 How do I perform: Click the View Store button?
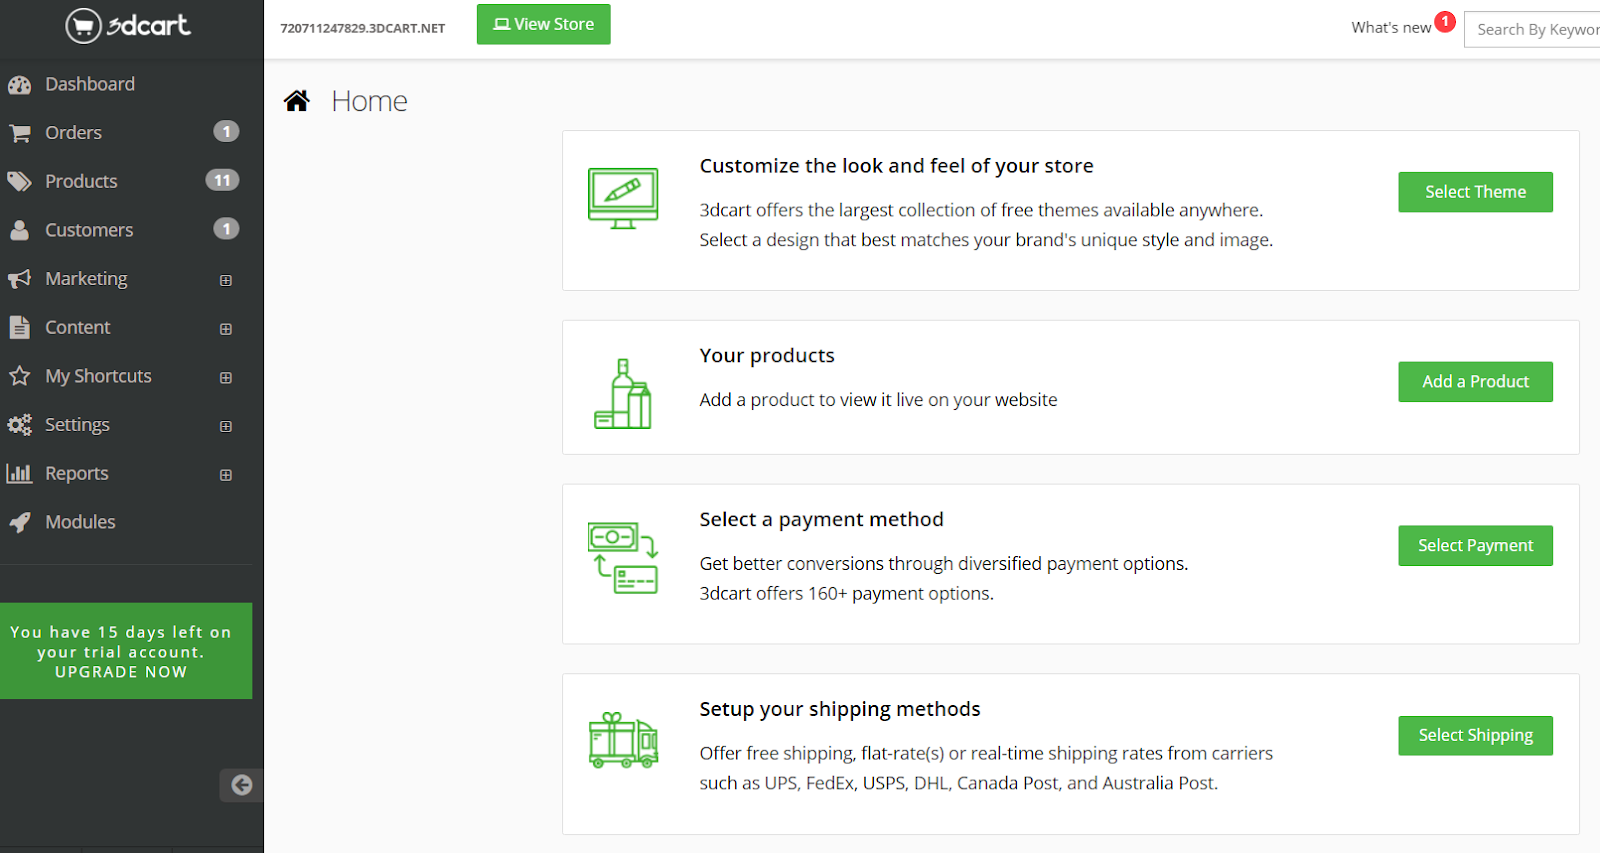coord(543,24)
